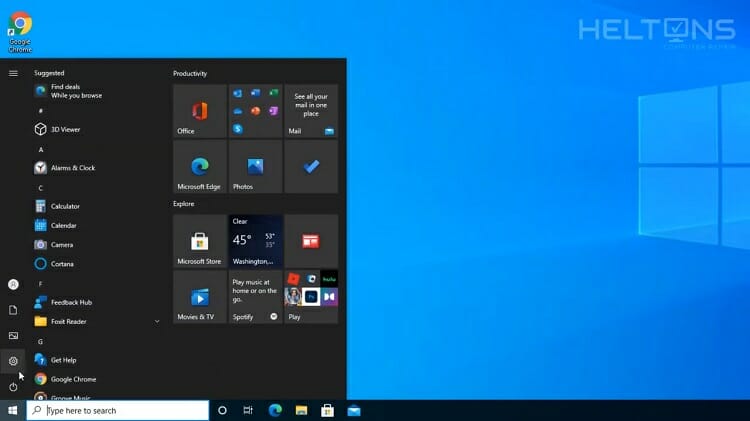Select Google Chrome desktop shortcut
The height and width of the screenshot is (421, 750).
click(20, 33)
